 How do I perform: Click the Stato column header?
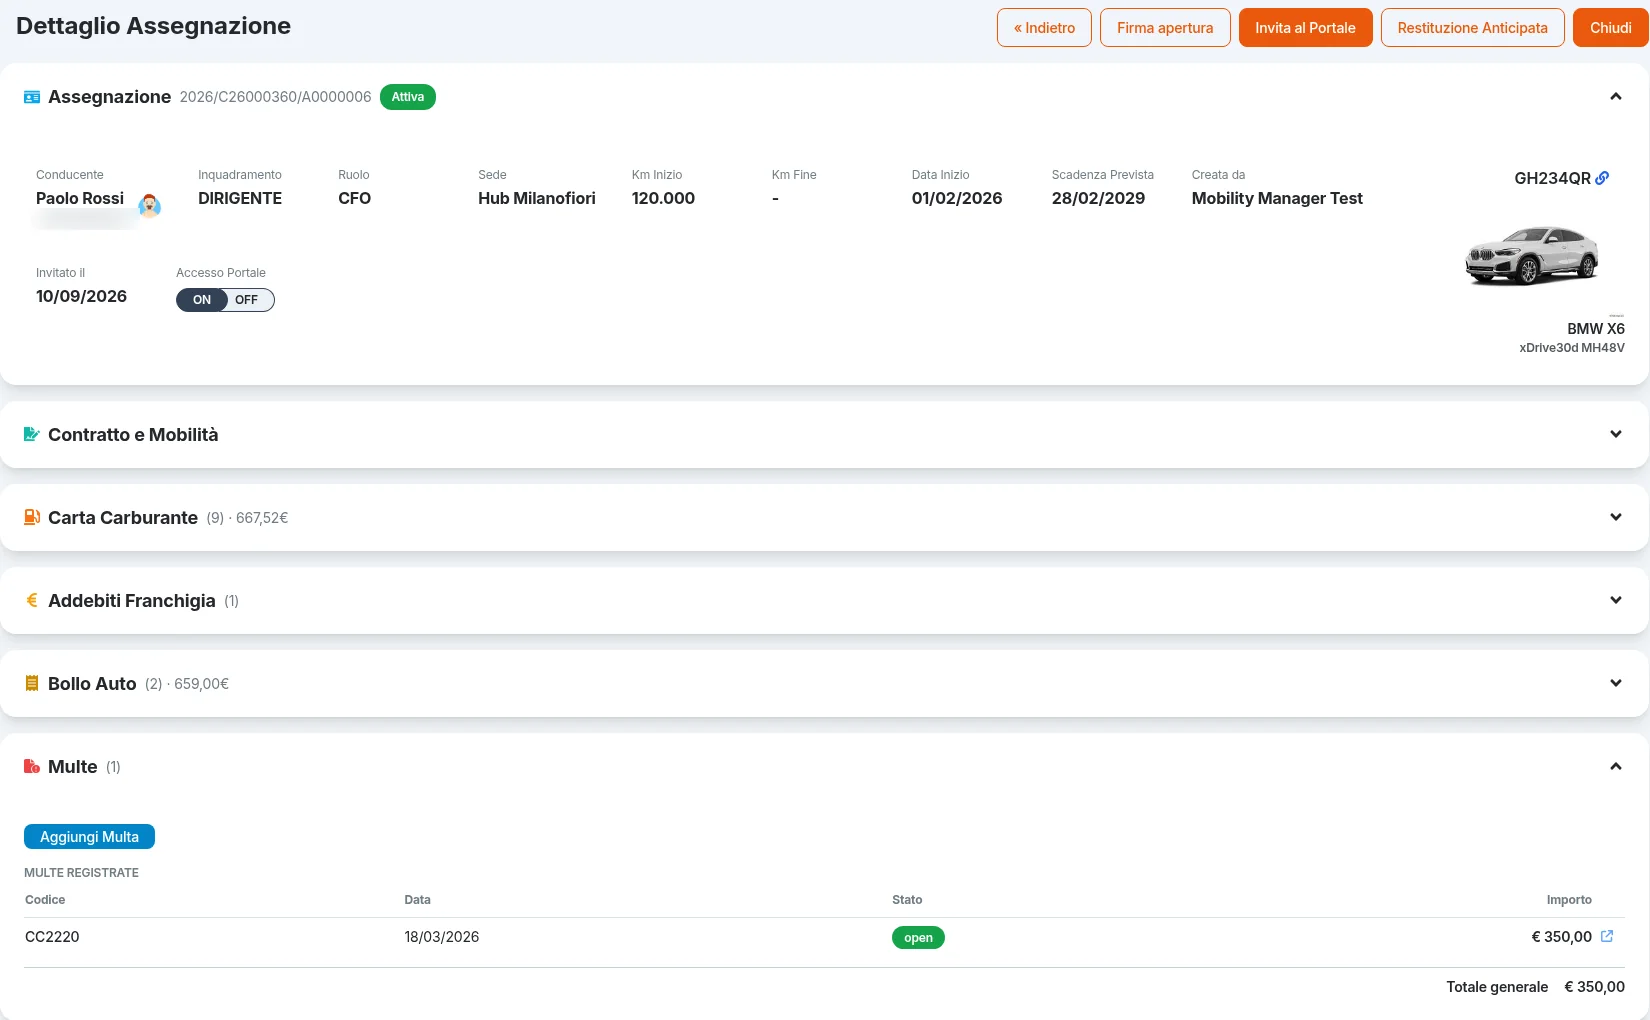point(907,900)
